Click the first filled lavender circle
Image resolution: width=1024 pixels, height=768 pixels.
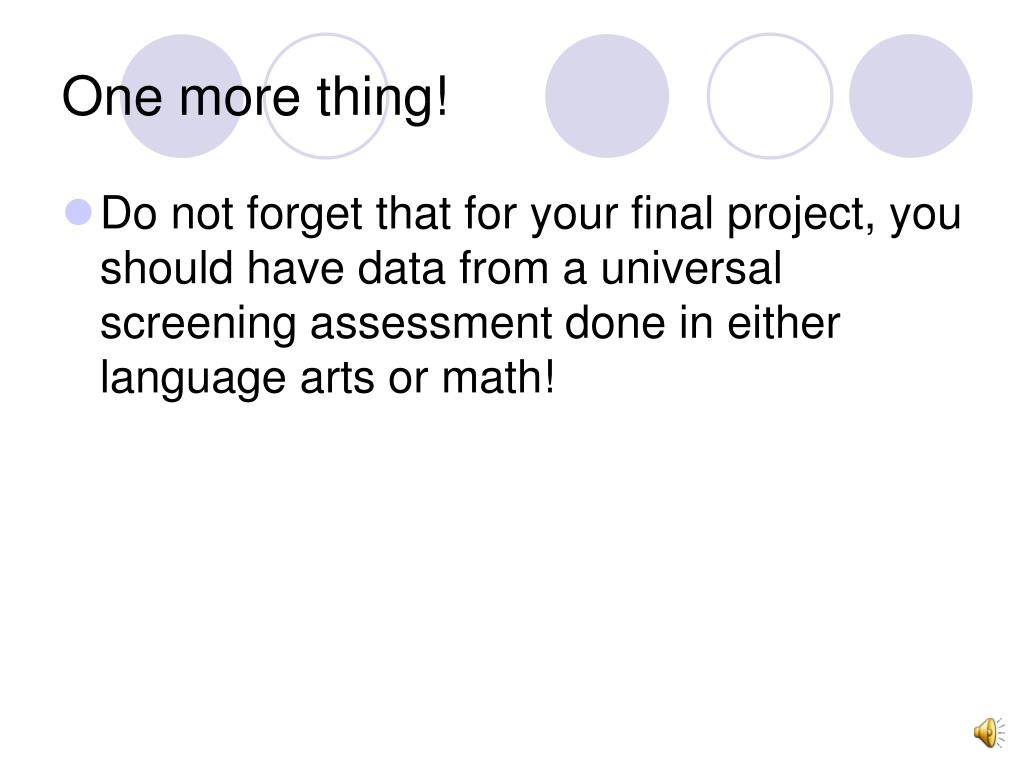pyautogui.click(x=182, y=96)
